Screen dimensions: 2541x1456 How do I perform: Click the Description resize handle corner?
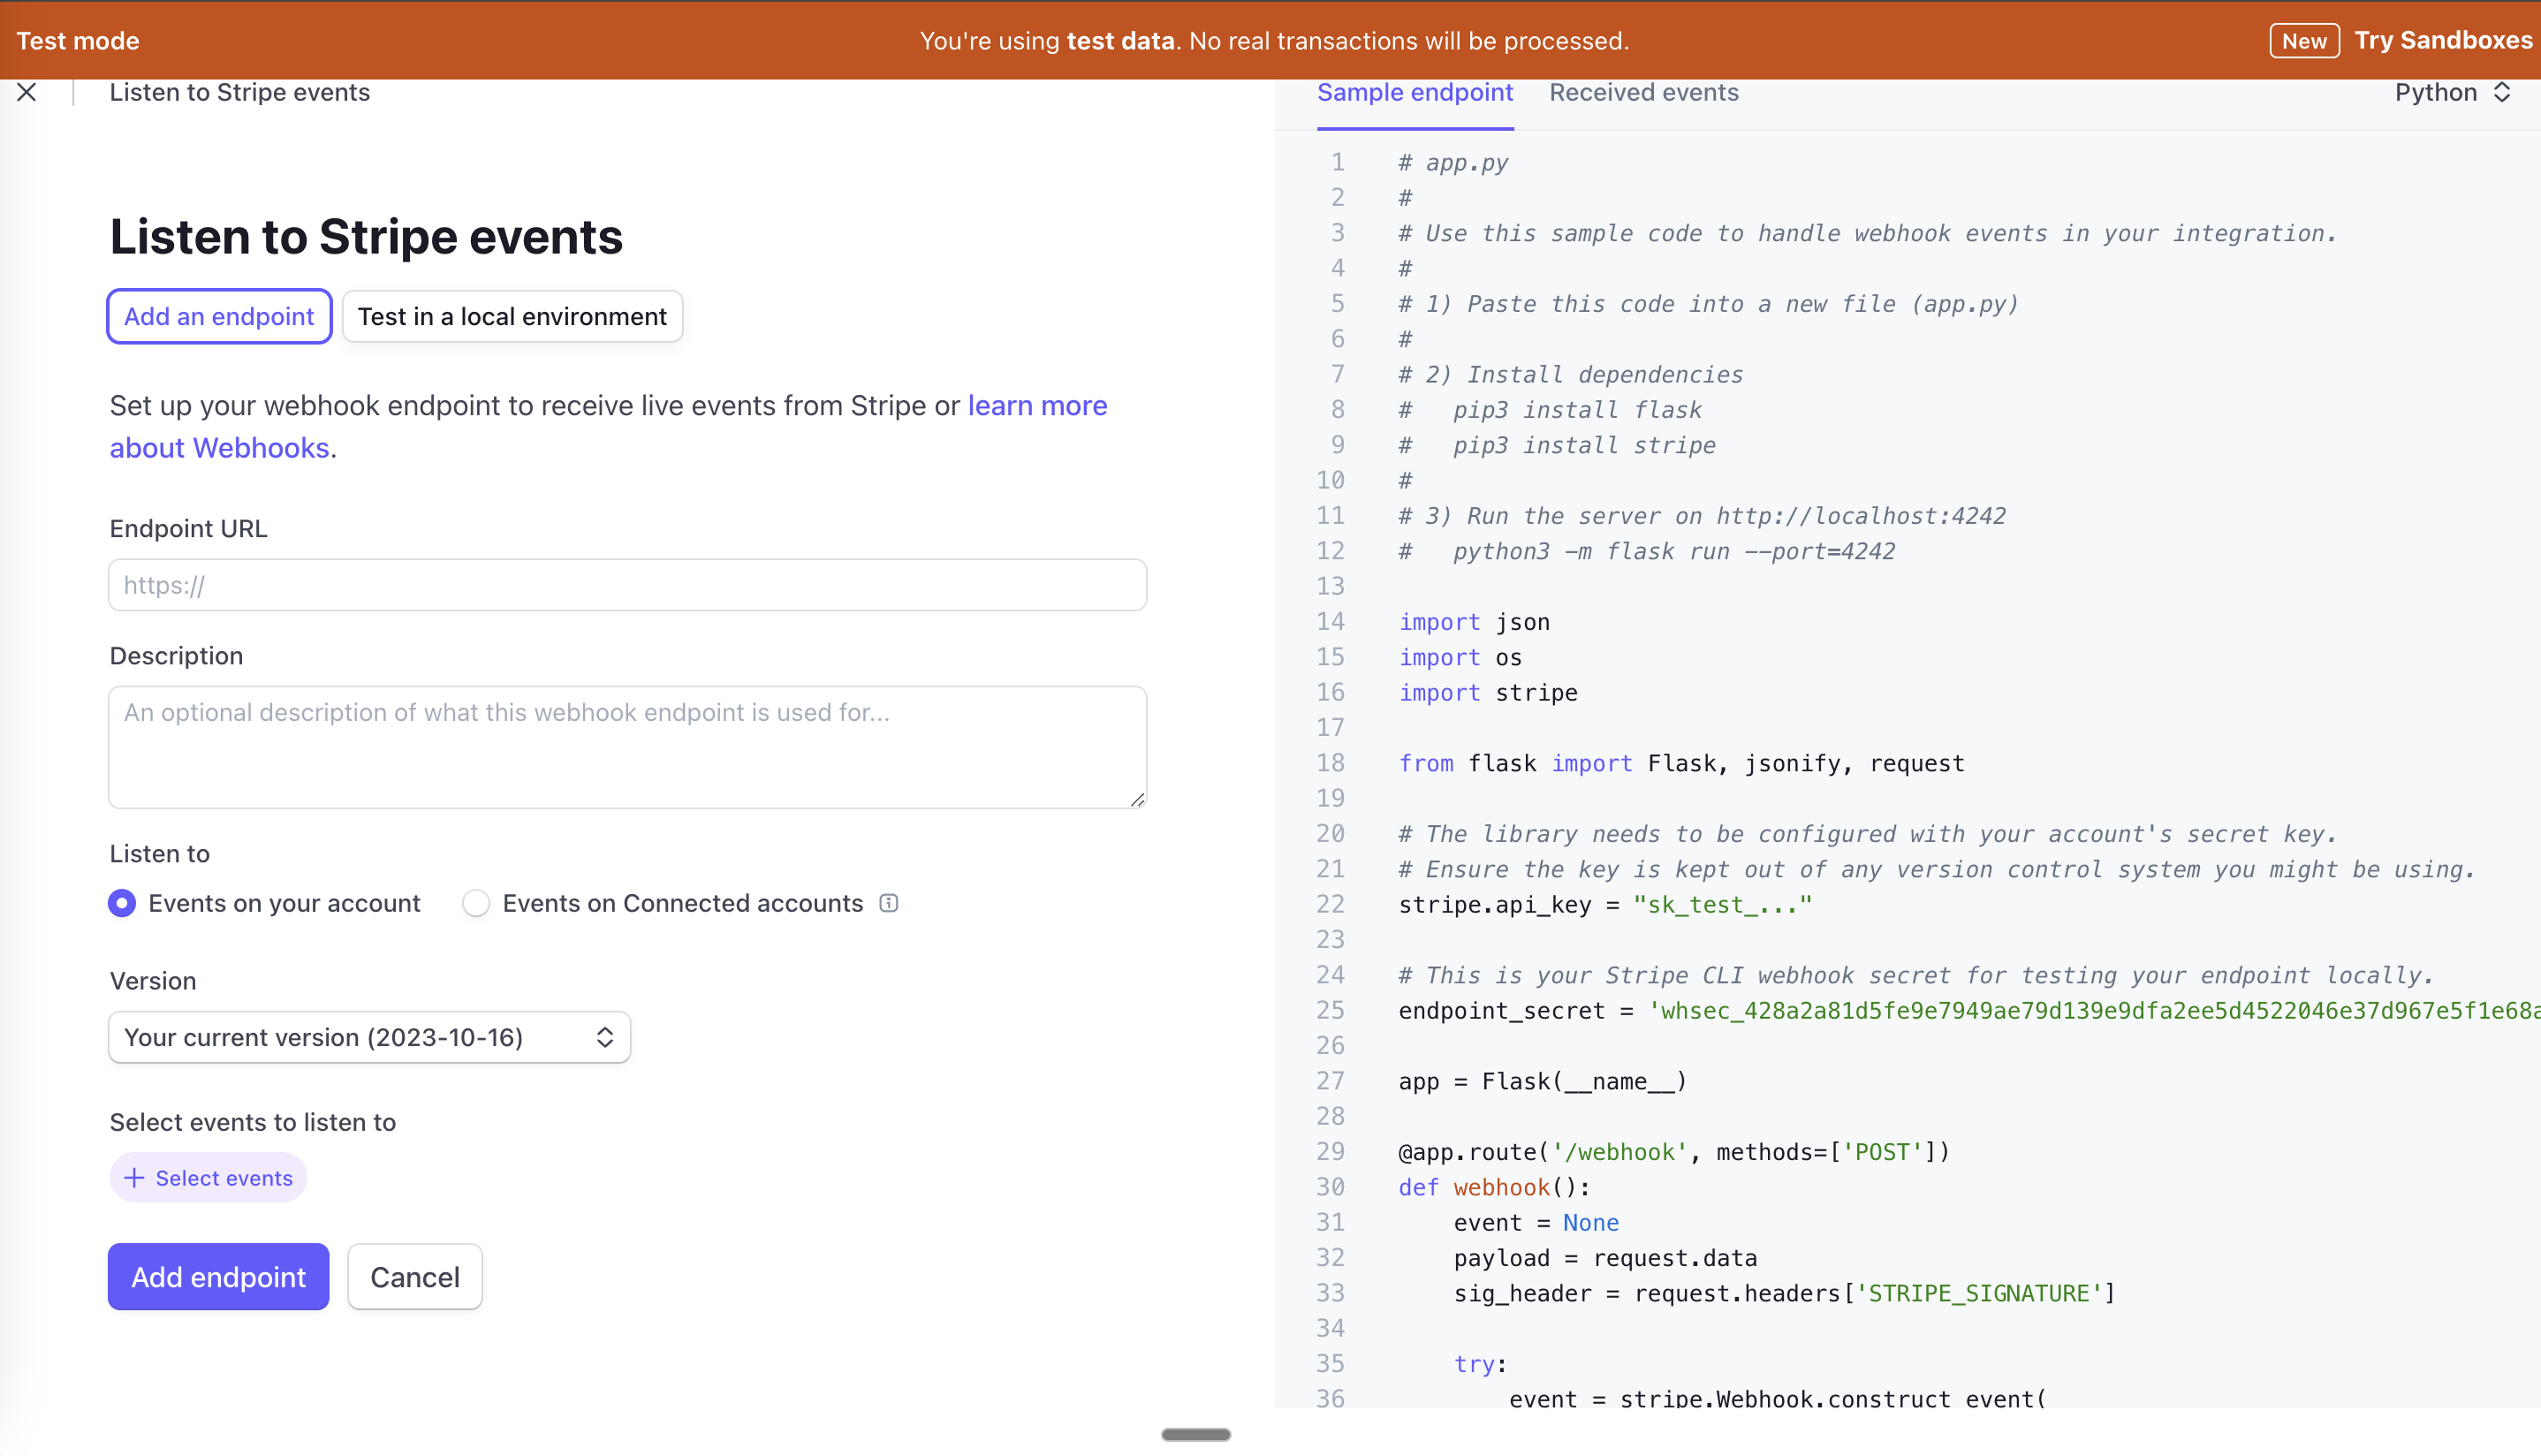tap(1137, 799)
